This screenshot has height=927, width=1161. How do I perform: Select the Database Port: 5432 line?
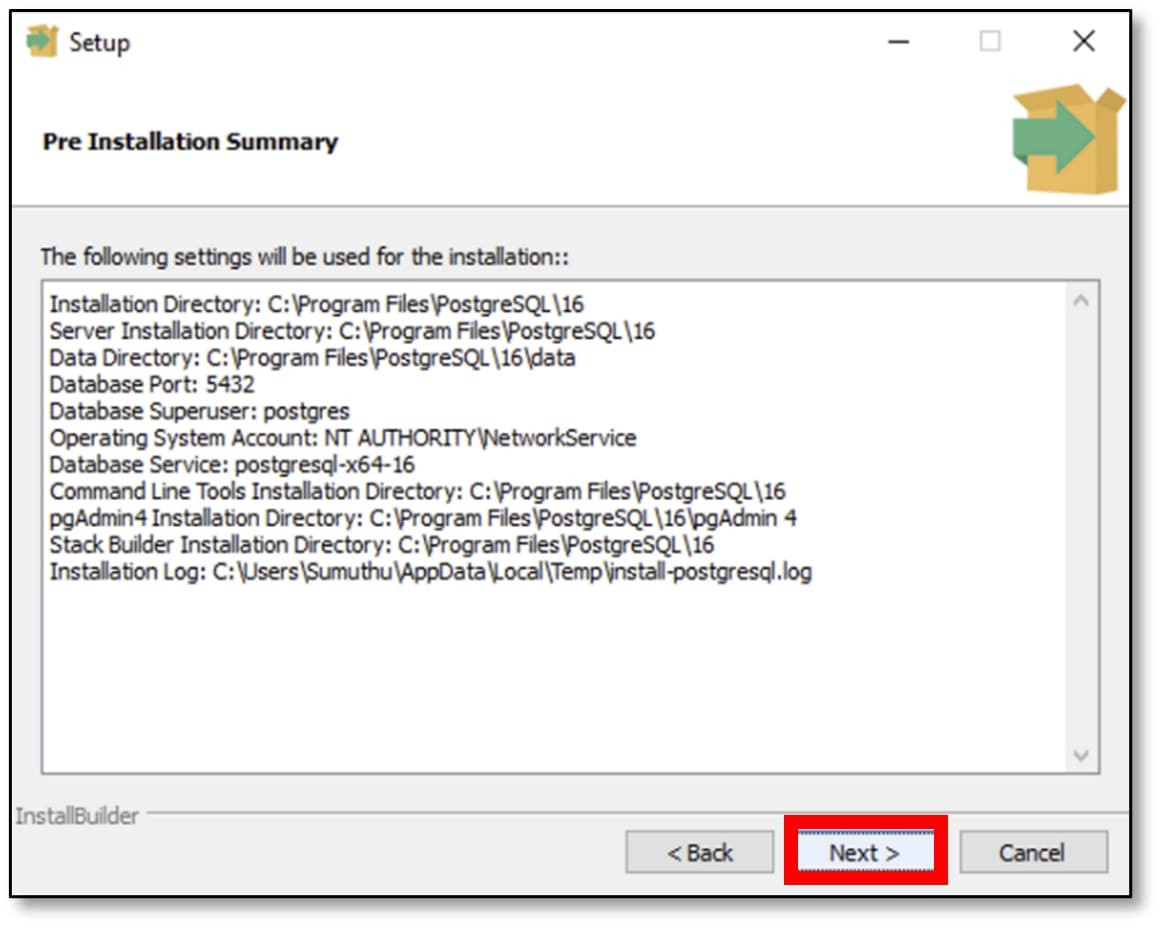click(152, 384)
